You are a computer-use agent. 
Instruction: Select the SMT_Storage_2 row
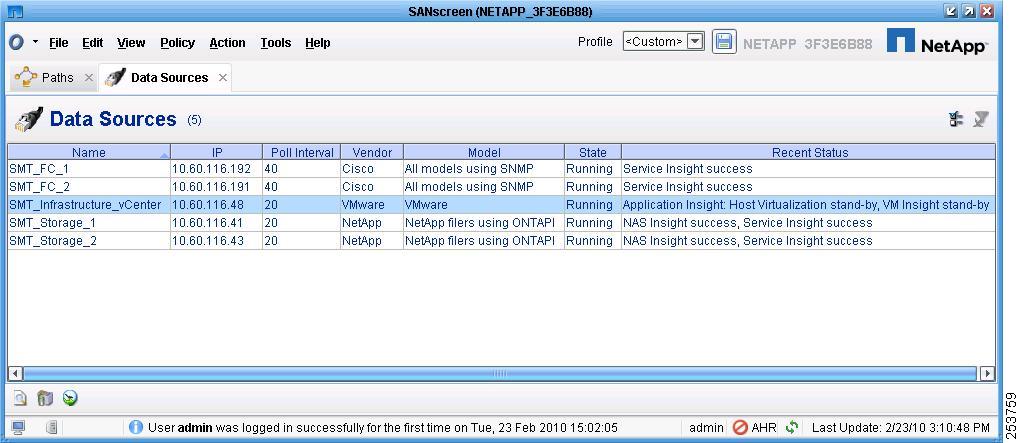pos(501,241)
